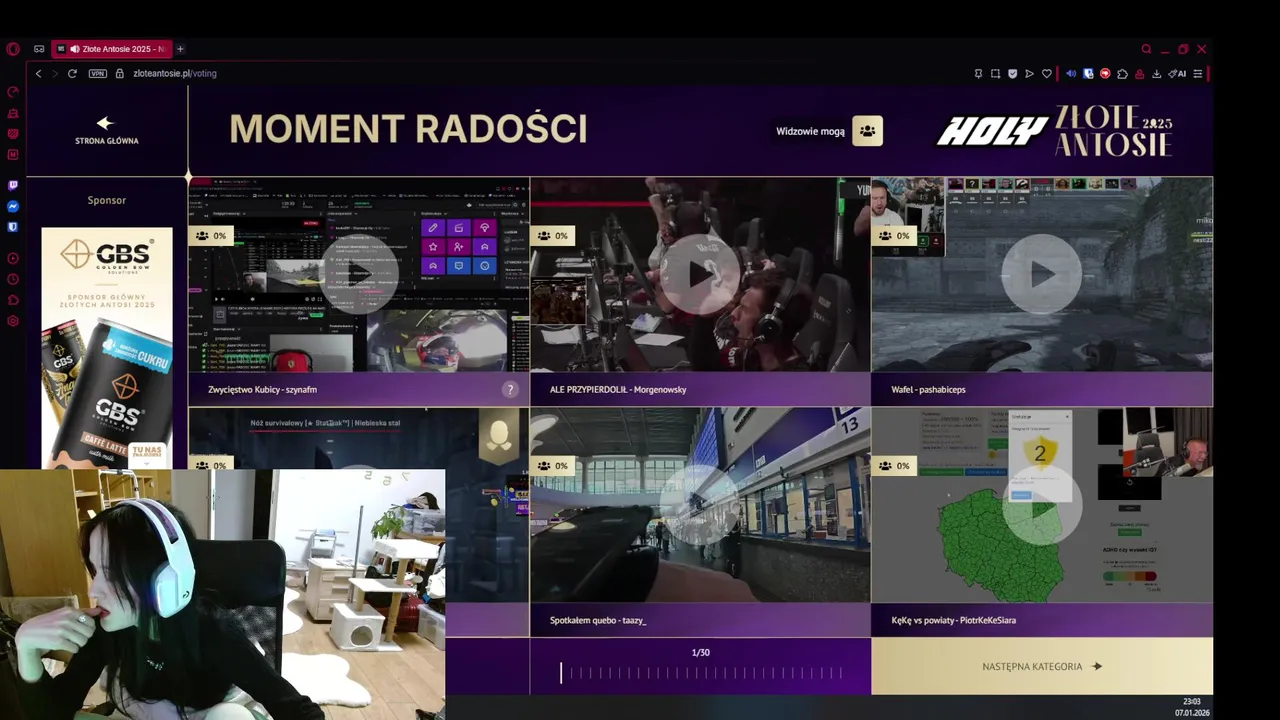Open the ad blocker shield icon

click(x=1012, y=74)
